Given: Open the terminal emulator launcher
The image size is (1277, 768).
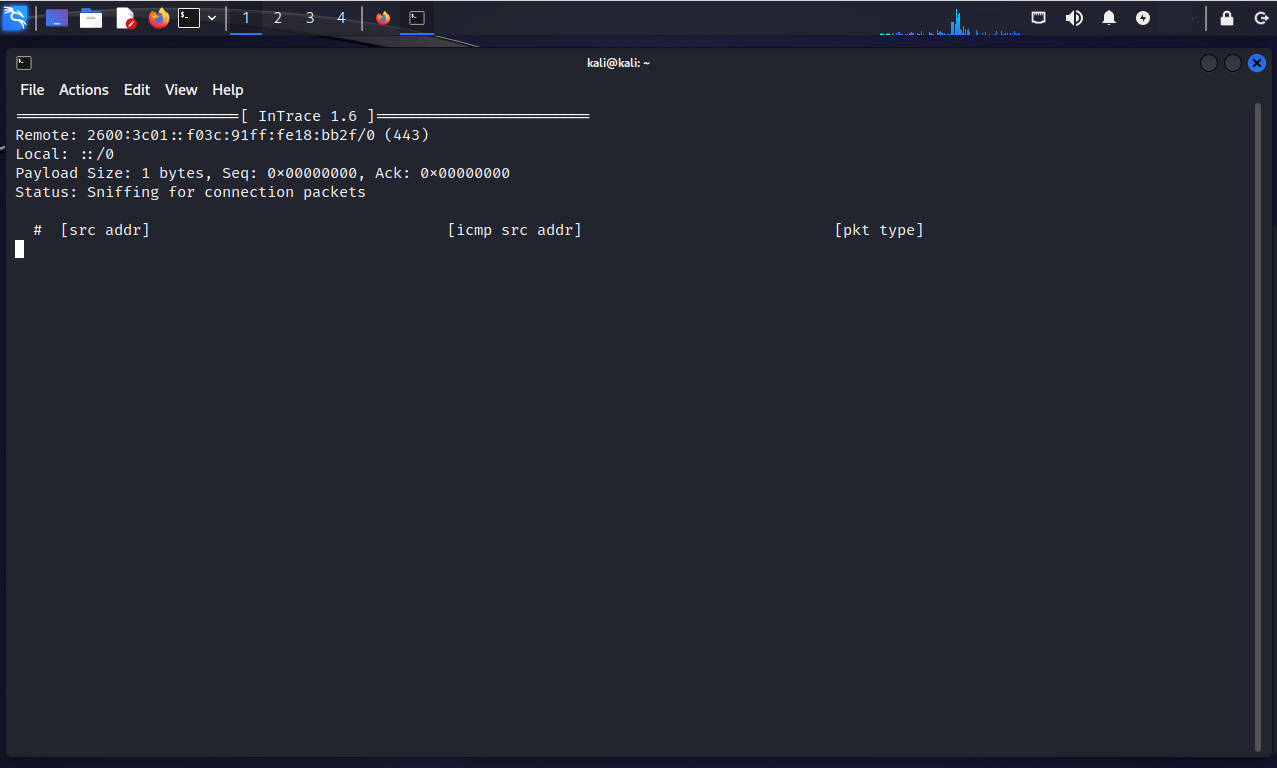Looking at the screenshot, I should [189, 18].
